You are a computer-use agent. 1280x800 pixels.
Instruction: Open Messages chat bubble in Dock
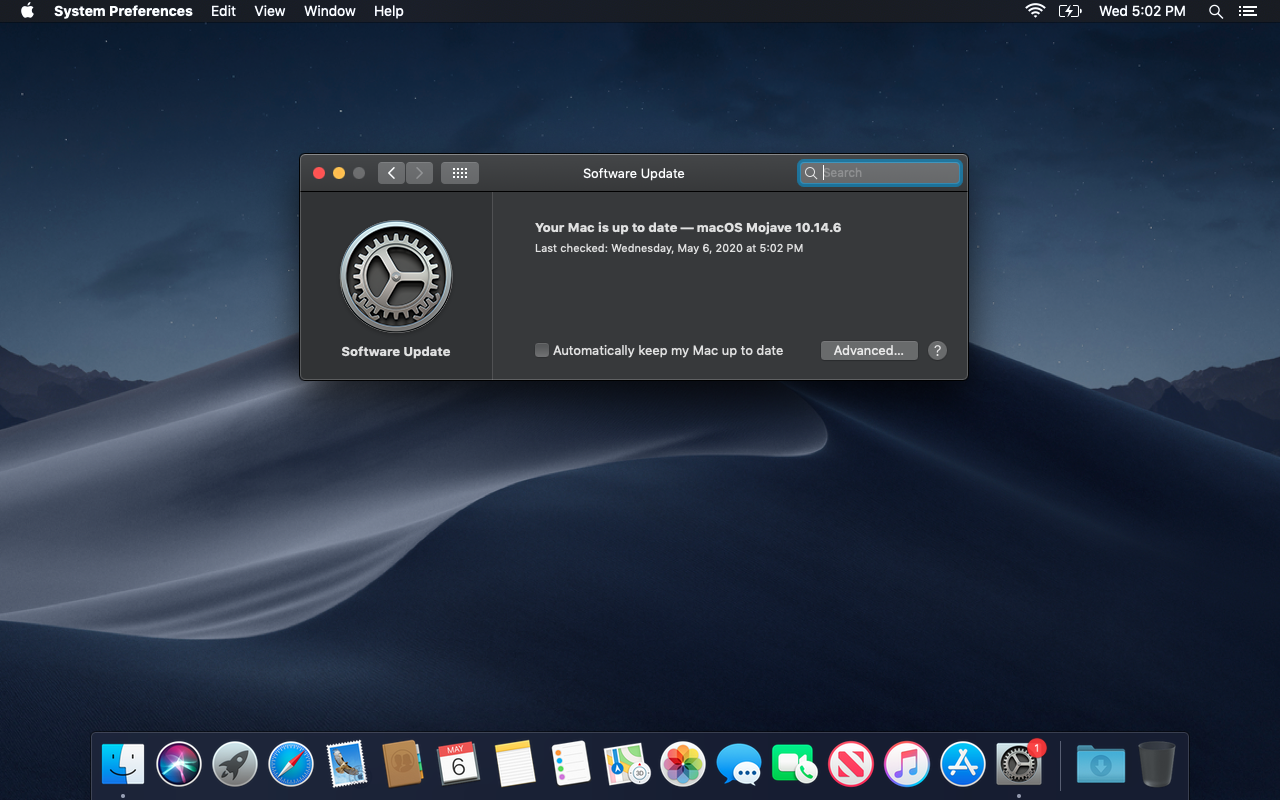(x=739, y=765)
